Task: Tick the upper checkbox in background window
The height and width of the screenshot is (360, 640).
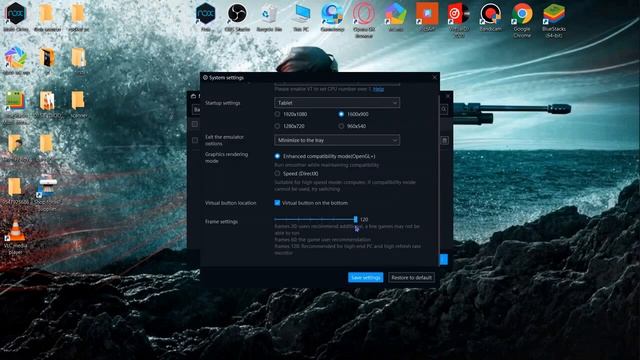Action: pyautogui.click(x=195, y=124)
